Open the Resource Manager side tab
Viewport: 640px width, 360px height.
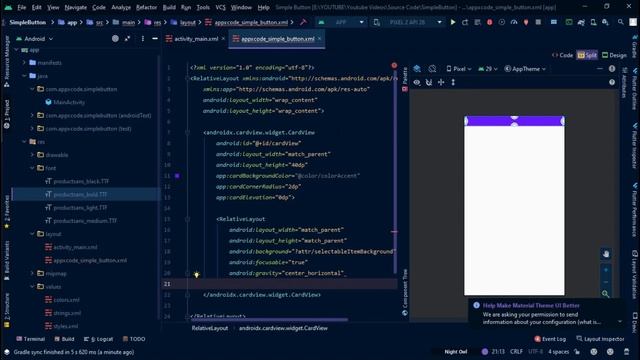pos(7,61)
